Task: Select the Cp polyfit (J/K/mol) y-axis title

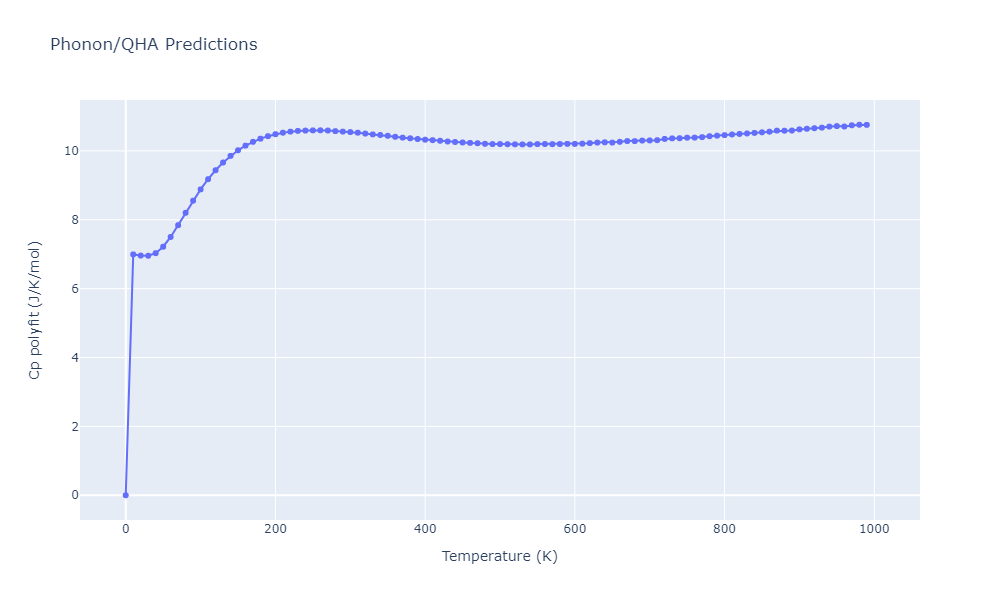Action: click(35, 310)
